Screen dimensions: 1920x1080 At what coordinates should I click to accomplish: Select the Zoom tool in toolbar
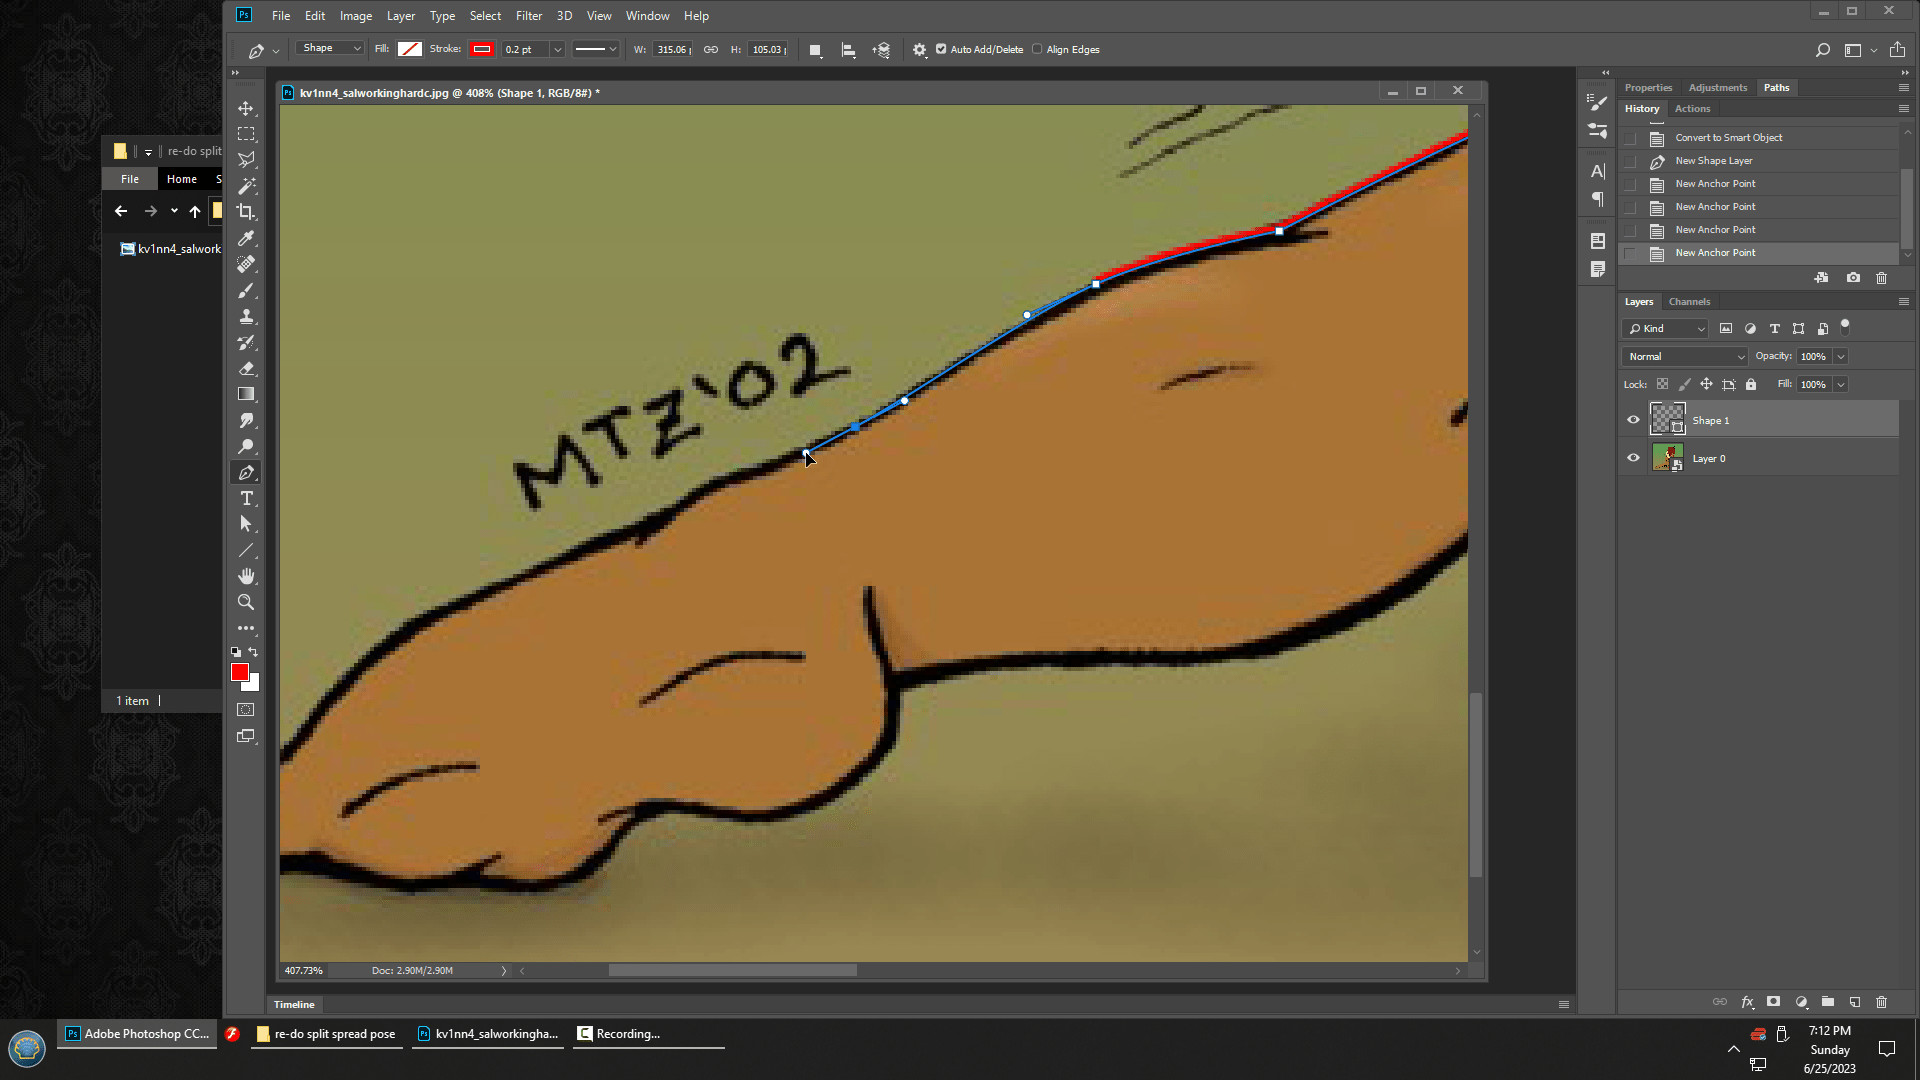click(246, 602)
